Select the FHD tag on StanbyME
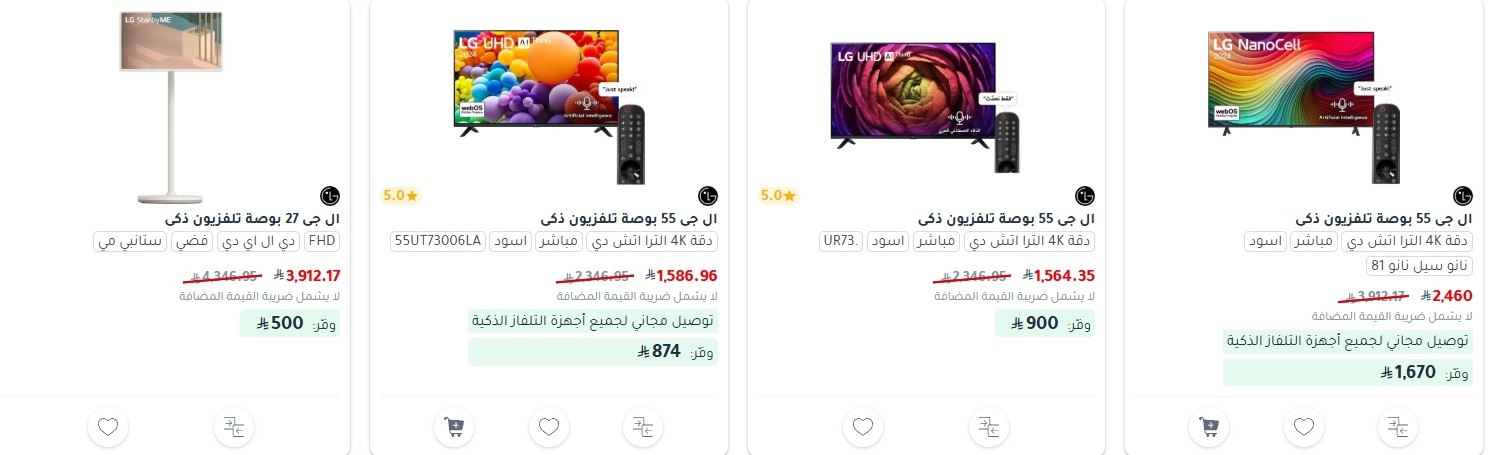The width and height of the screenshot is (1491, 455). pos(322,241)
